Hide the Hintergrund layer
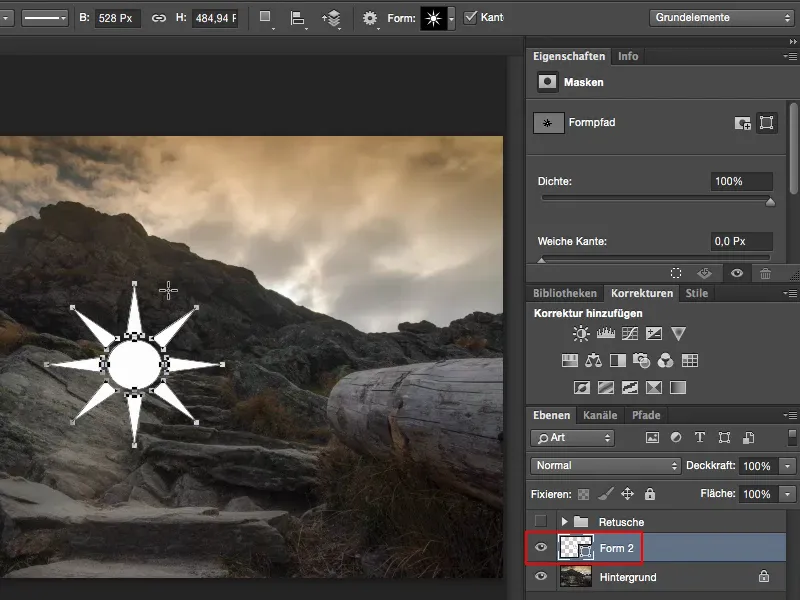This screenshot has width=800, height=600. [539, 577]
